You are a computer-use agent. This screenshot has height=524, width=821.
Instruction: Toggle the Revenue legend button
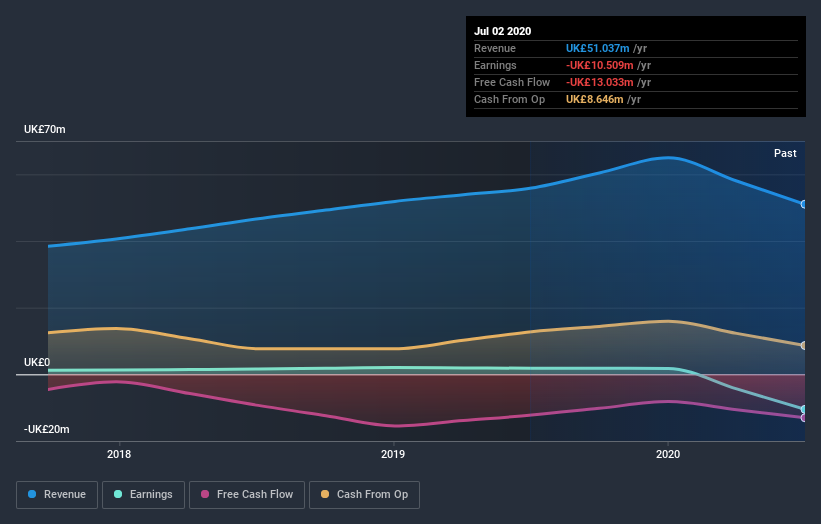point(57,495)
